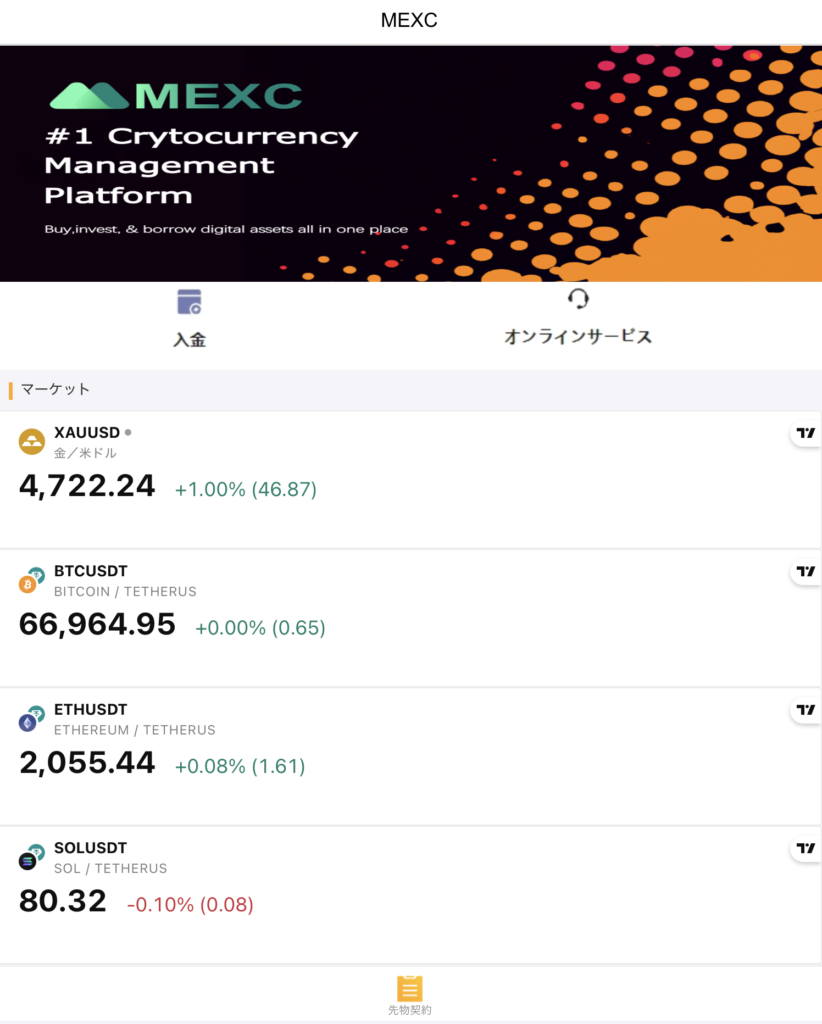Click the MEXC promotional banner image

tap(411, 164)
